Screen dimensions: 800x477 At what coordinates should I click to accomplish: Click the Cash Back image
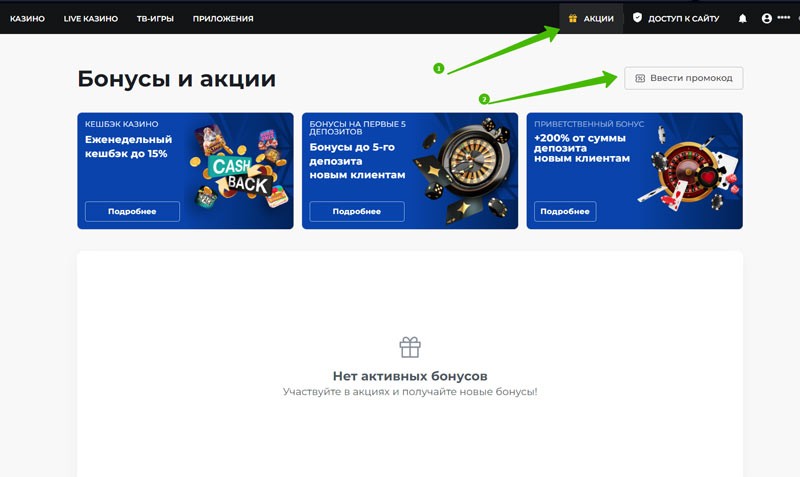pyautogui.click(x=239, y=168)
